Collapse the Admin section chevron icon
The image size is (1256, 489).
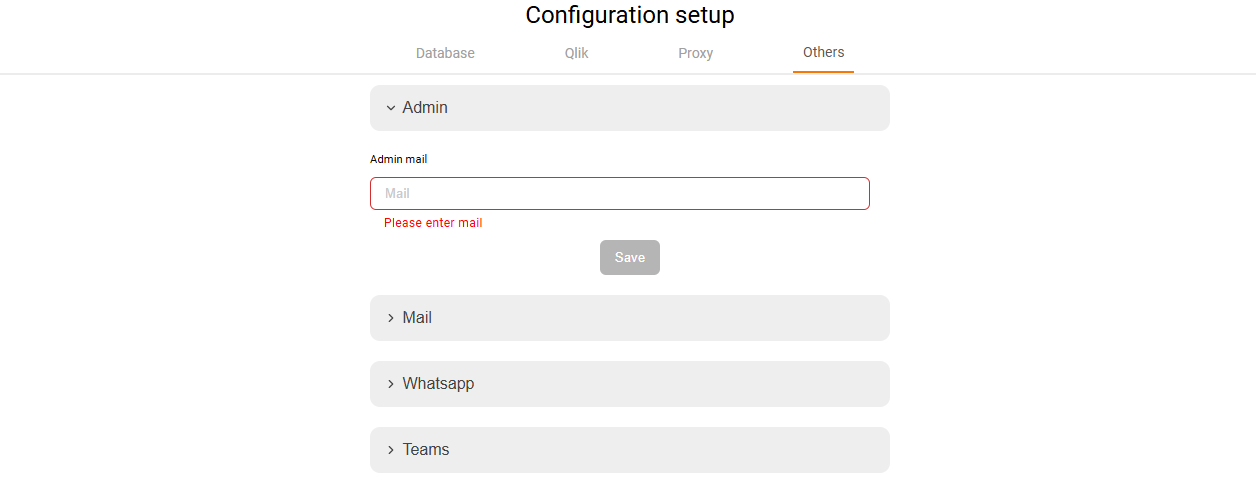tap(391, 108)
